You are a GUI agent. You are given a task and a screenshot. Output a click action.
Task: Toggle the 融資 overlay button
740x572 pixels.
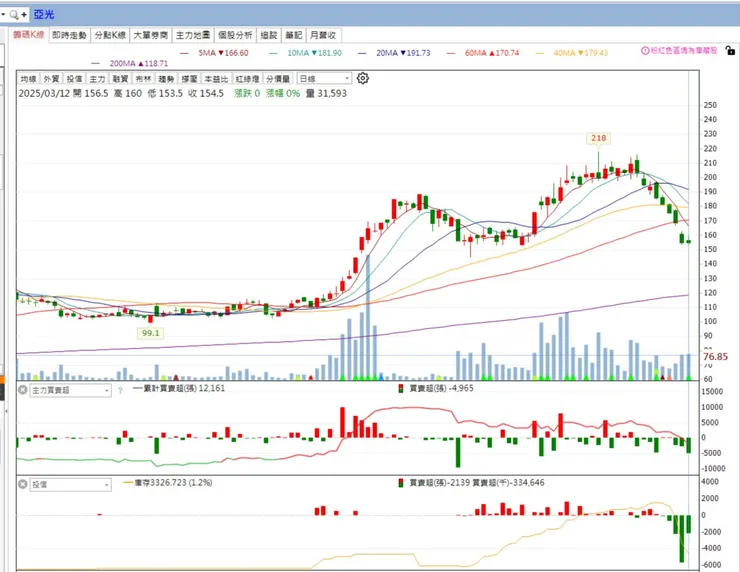tap(120, 78)
